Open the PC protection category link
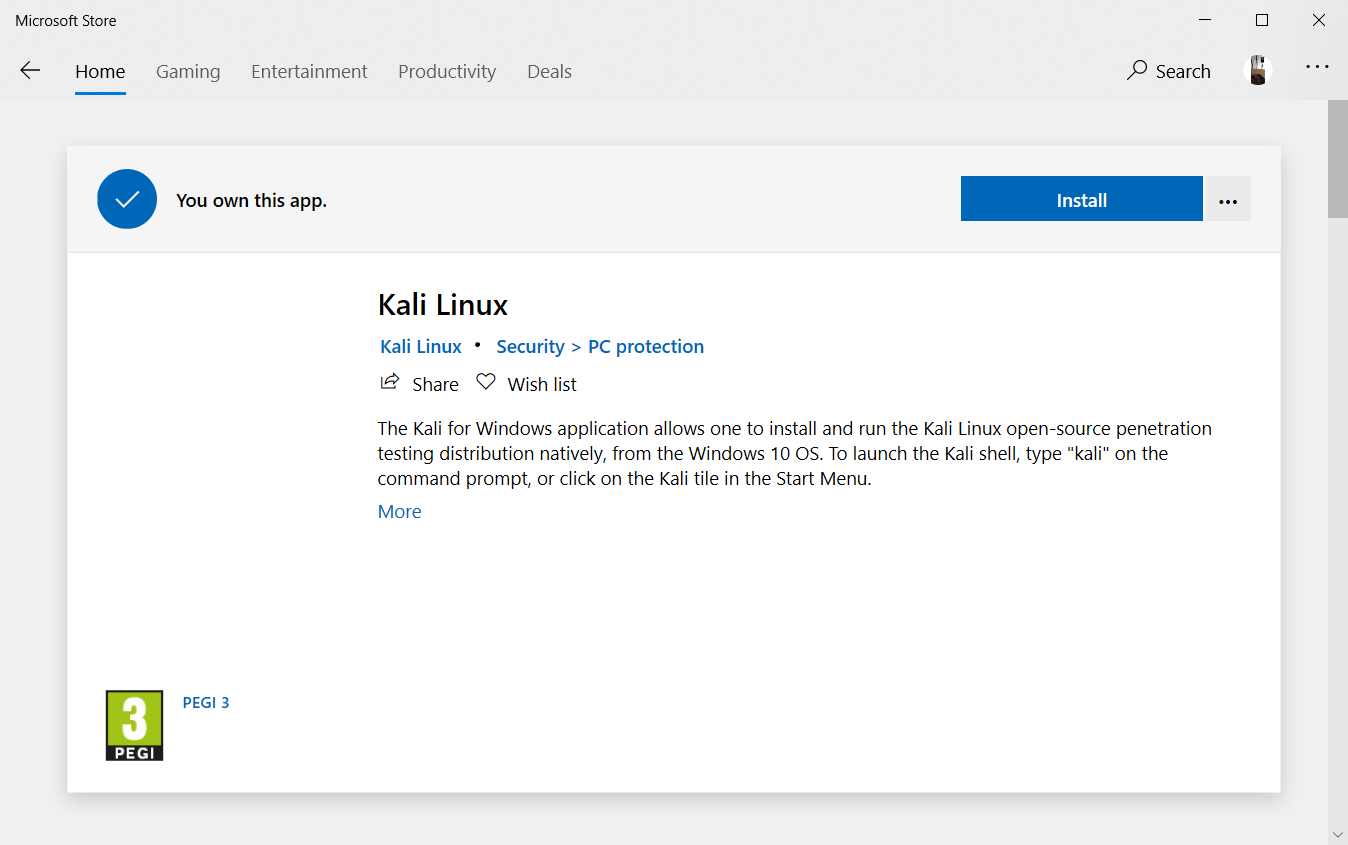The image size is (1348, 845). tap(645, 346)
